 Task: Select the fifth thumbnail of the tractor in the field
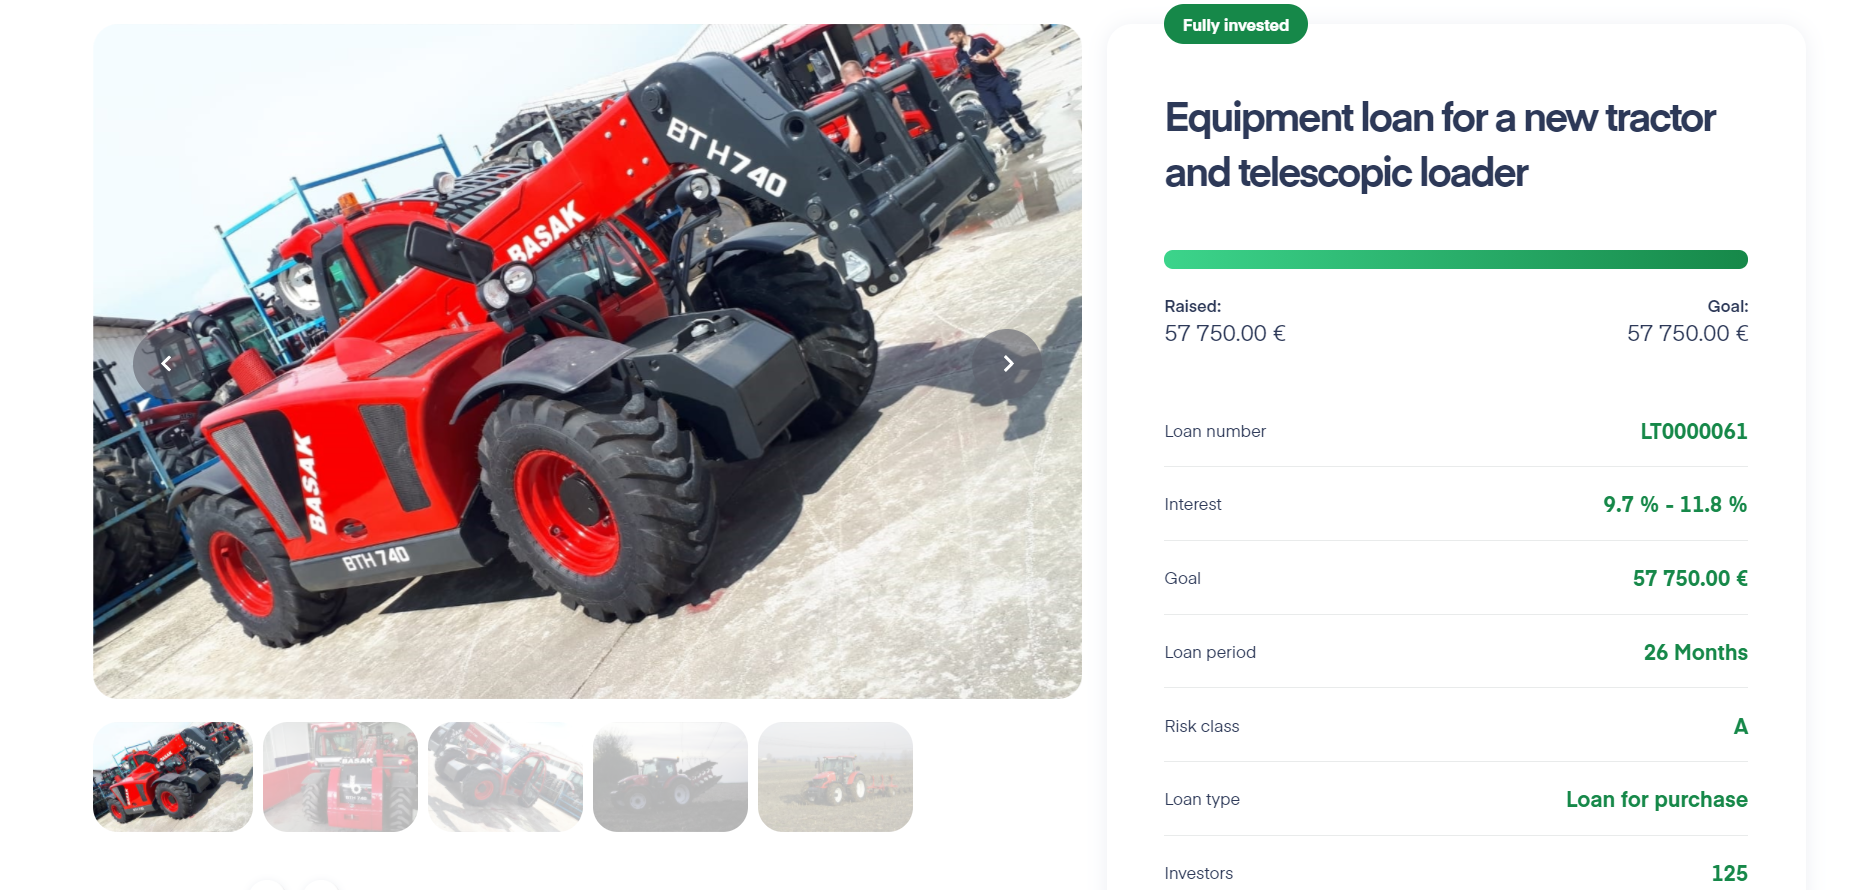tap(835, 777)
